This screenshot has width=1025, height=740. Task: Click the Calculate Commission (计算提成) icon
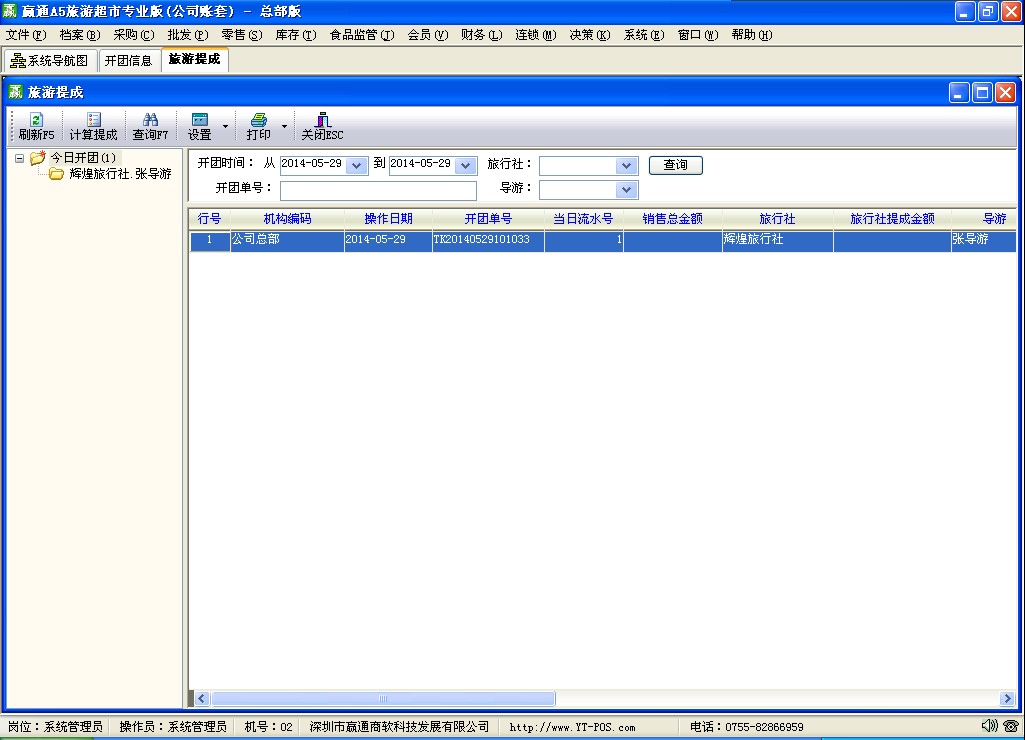tap(93, 120)
